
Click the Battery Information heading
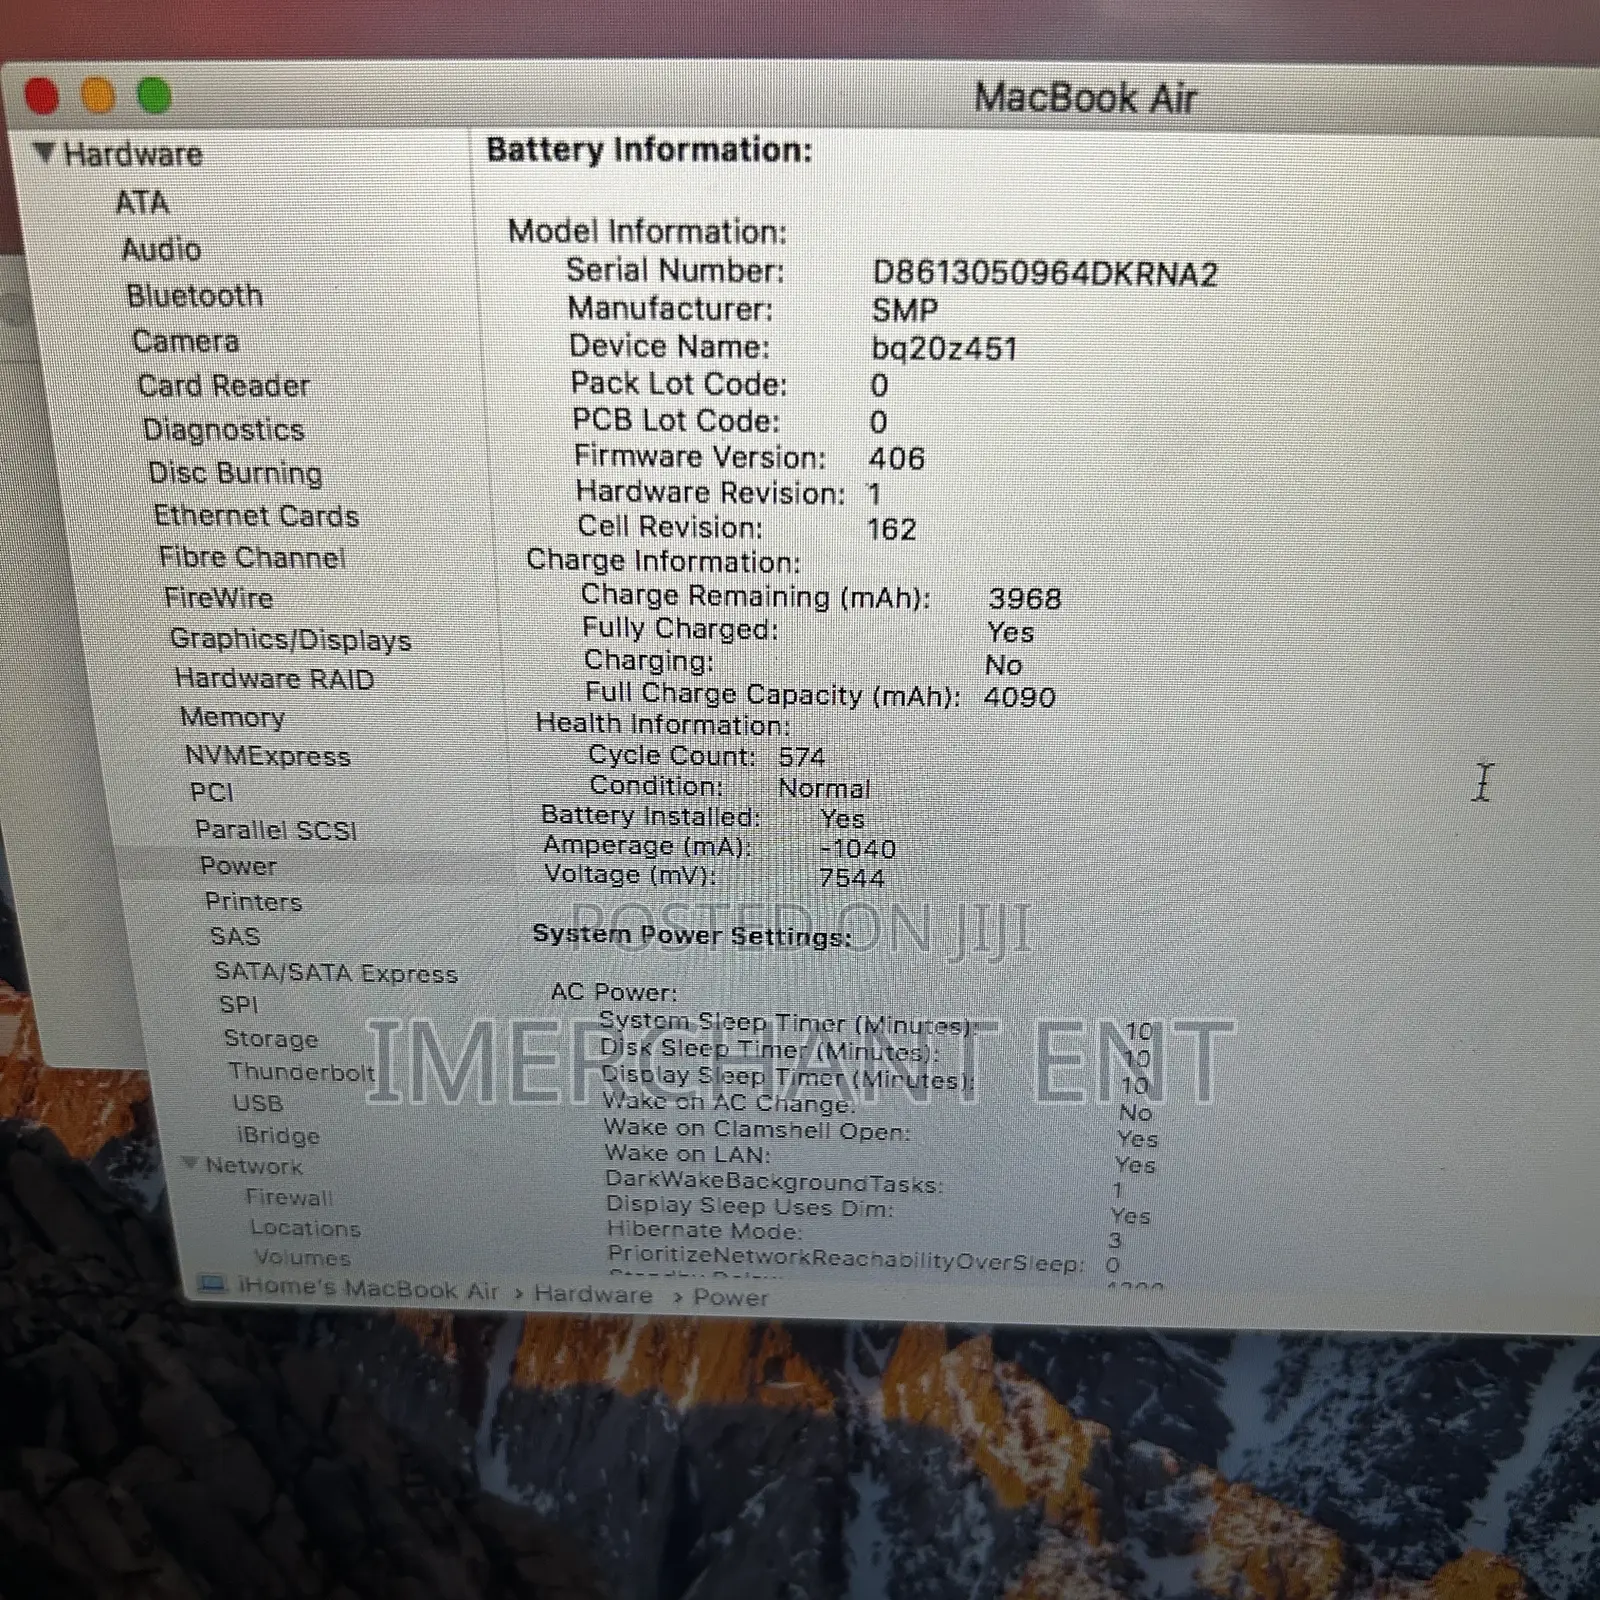click(649, 150)
